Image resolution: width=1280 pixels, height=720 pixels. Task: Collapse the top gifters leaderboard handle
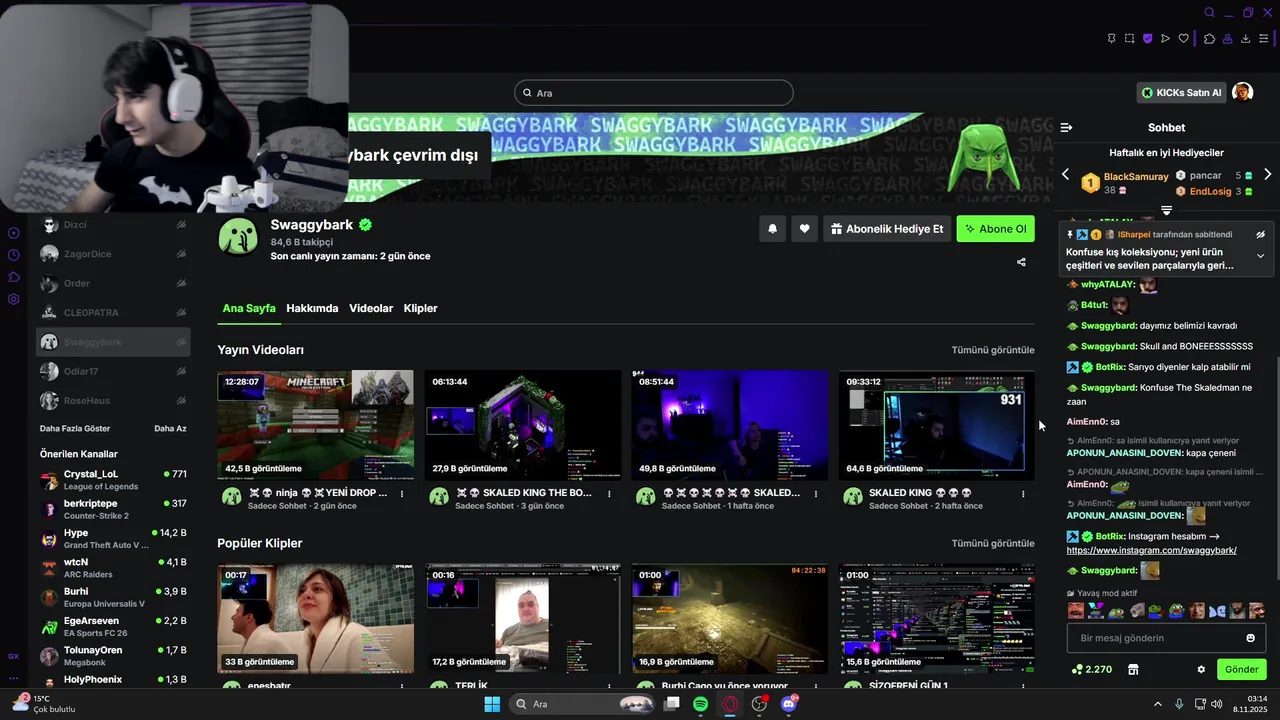(1166, 210)
